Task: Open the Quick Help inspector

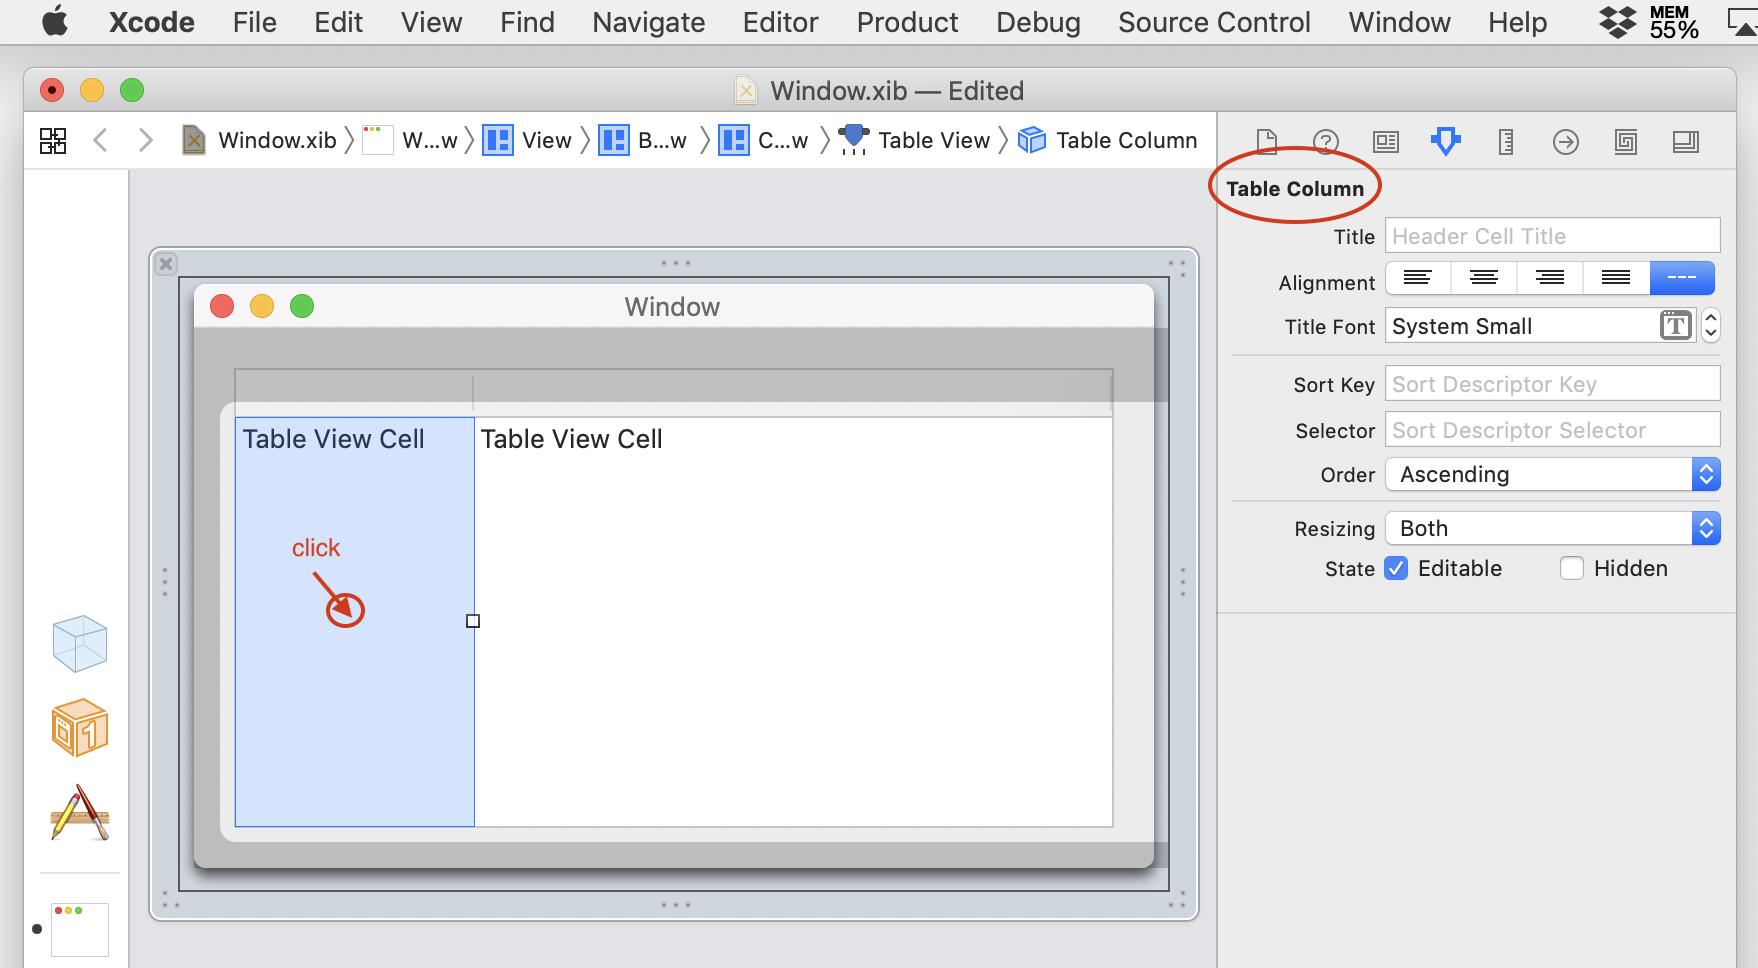Action: tap(1326, 141)
